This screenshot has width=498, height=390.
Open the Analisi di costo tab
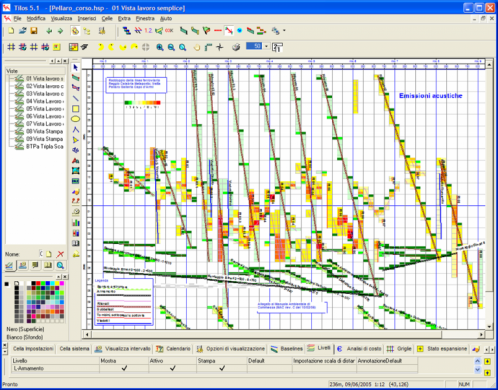click(359, 349)
